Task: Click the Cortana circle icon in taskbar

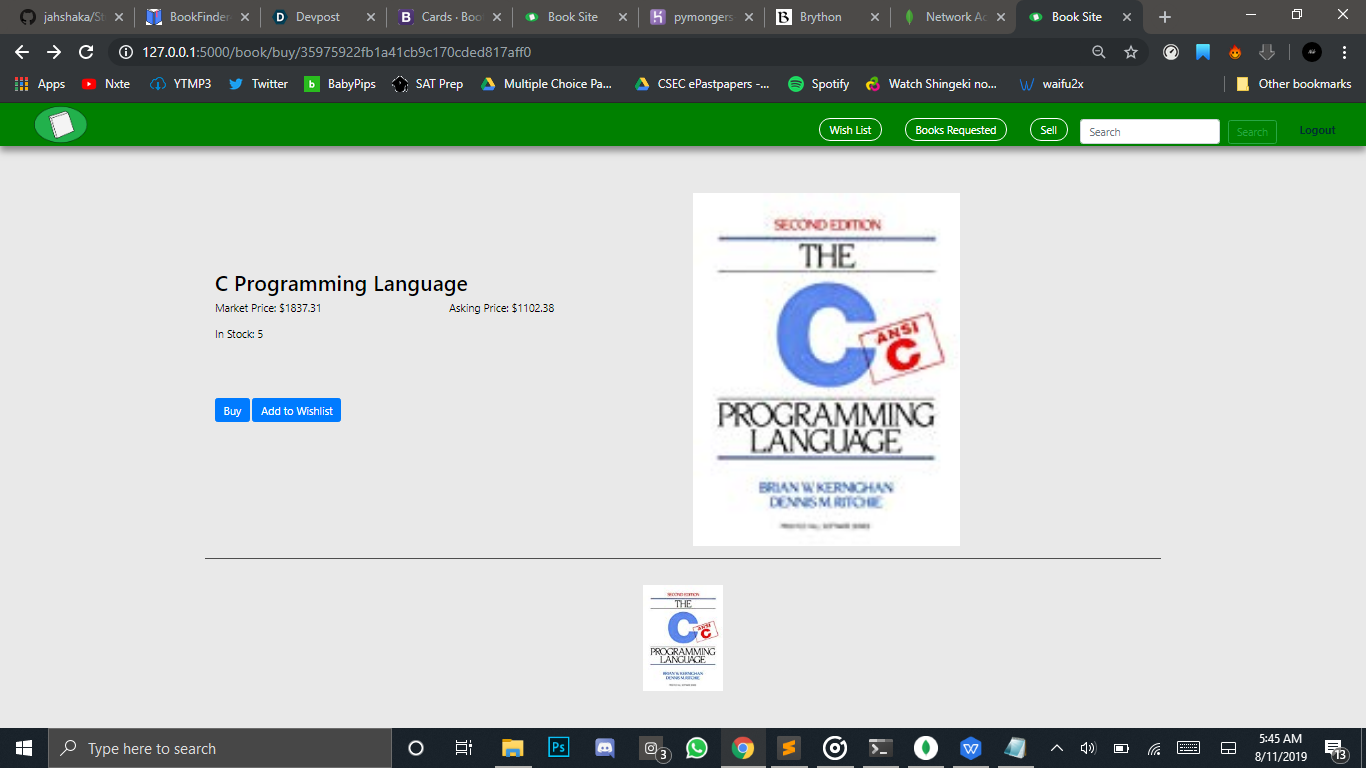Action: (416, 748)
